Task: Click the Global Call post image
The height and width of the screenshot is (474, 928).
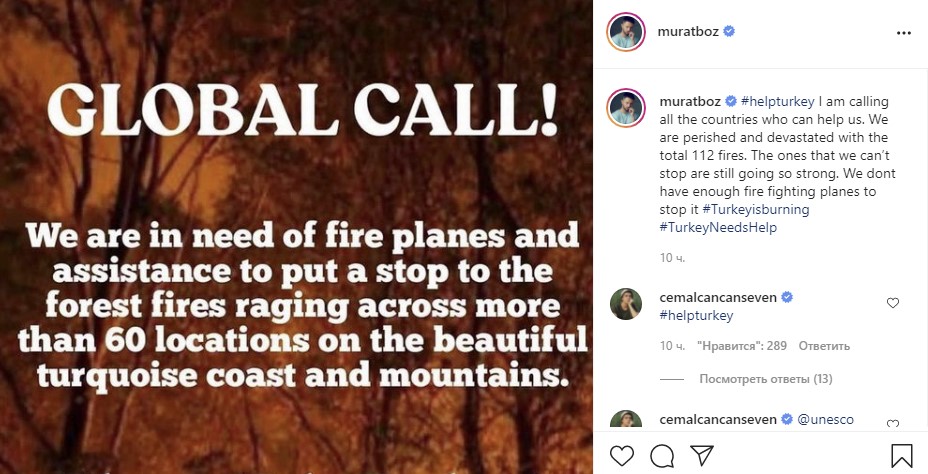Action: coord(297,237)
